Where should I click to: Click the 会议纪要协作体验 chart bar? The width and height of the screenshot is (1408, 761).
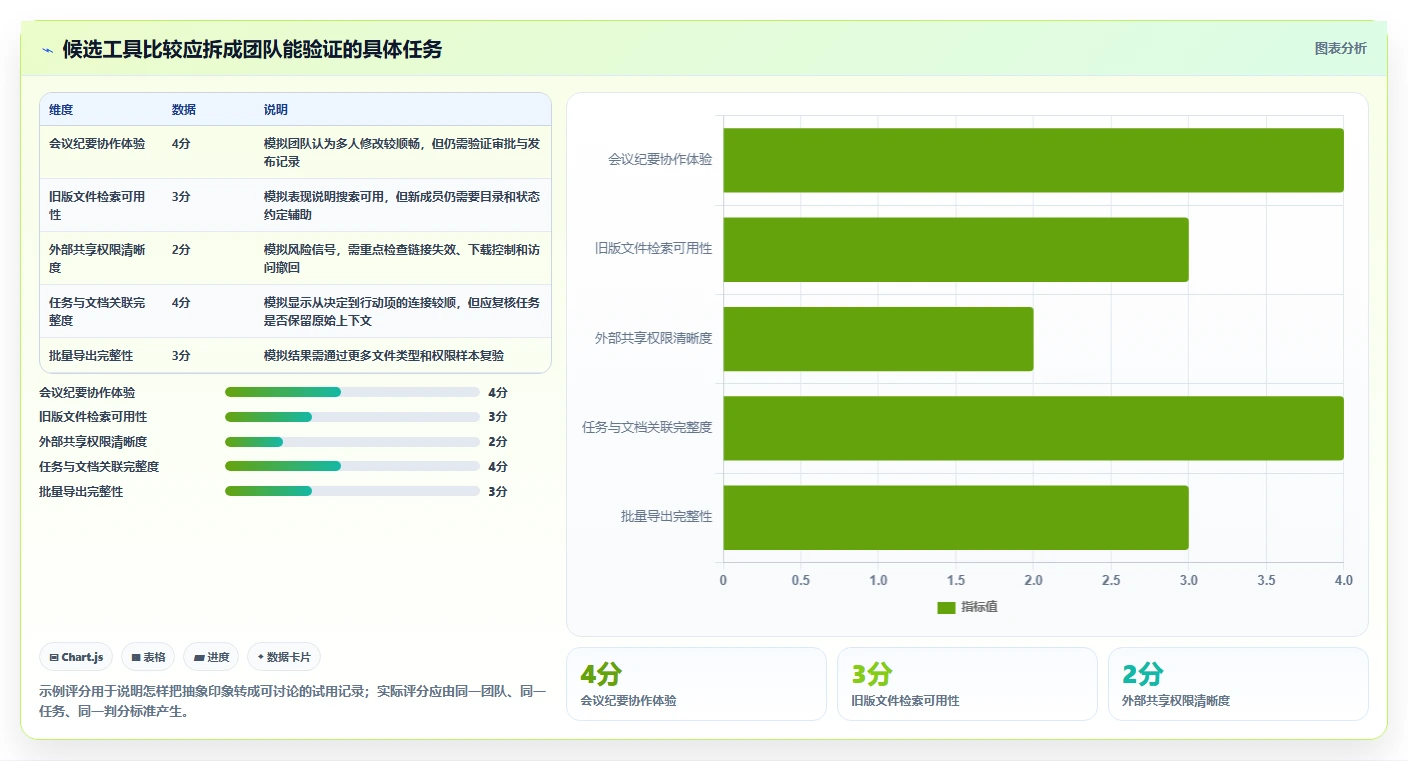coord(1033,160)
